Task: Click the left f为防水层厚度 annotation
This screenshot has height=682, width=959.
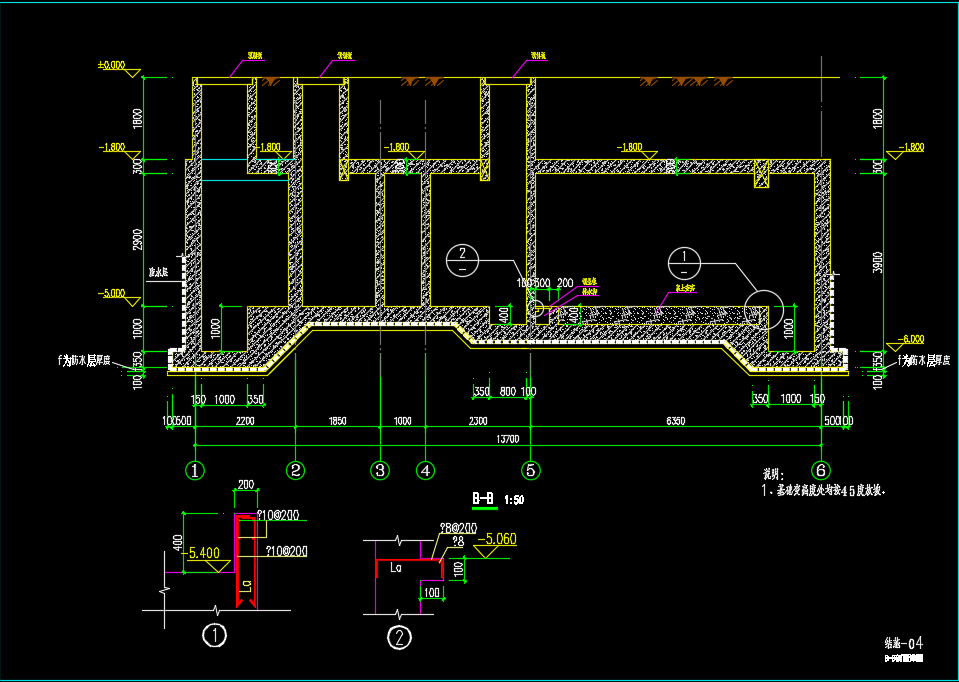Action: (86, 360)
